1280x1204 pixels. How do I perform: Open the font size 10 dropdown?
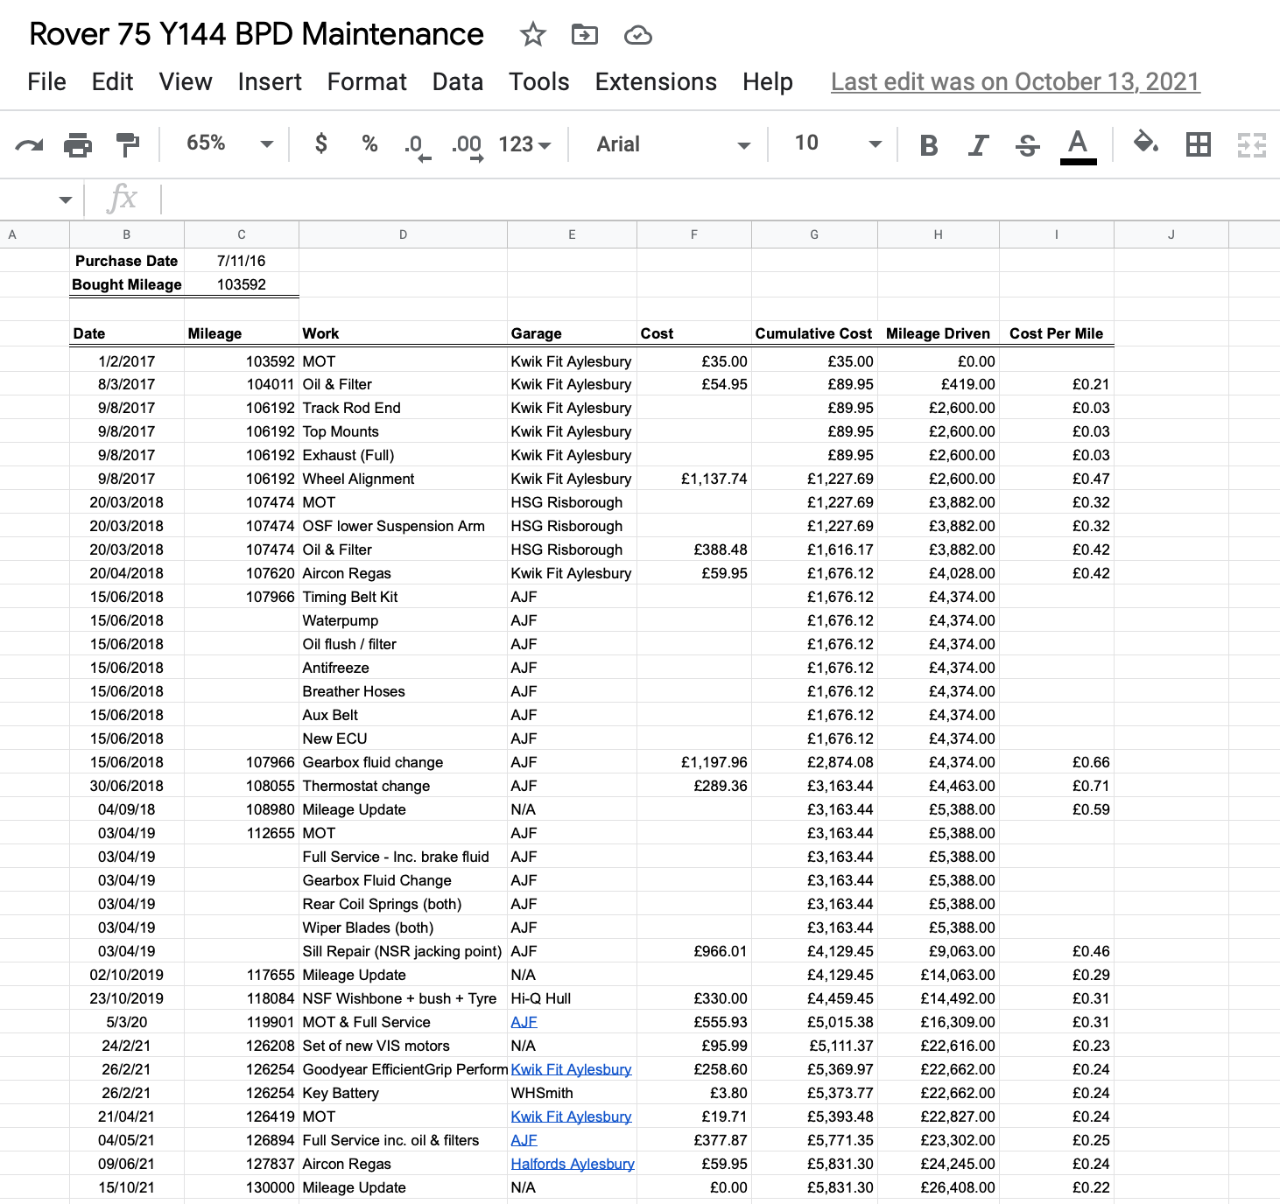click(838, 144)
